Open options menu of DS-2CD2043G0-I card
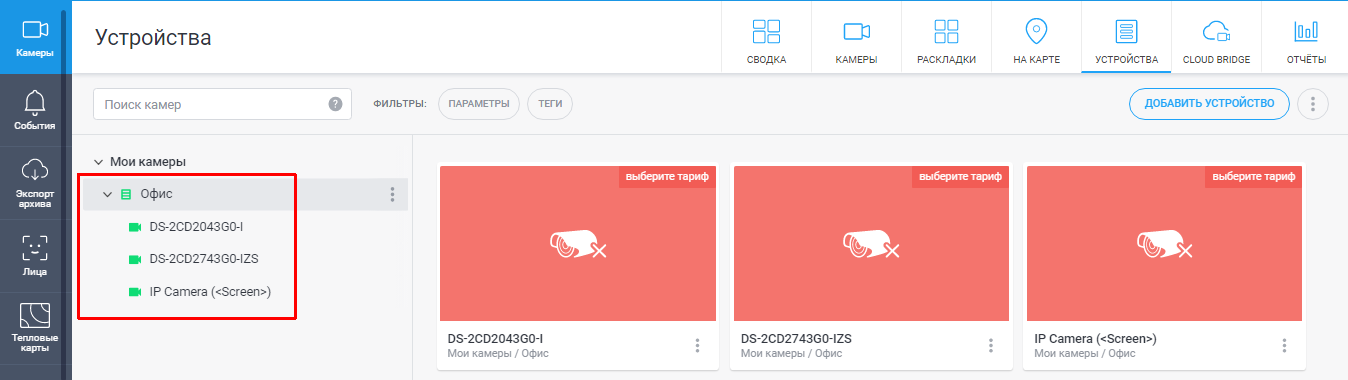Screen dimensions: 1348x380 tap(697, 346)
